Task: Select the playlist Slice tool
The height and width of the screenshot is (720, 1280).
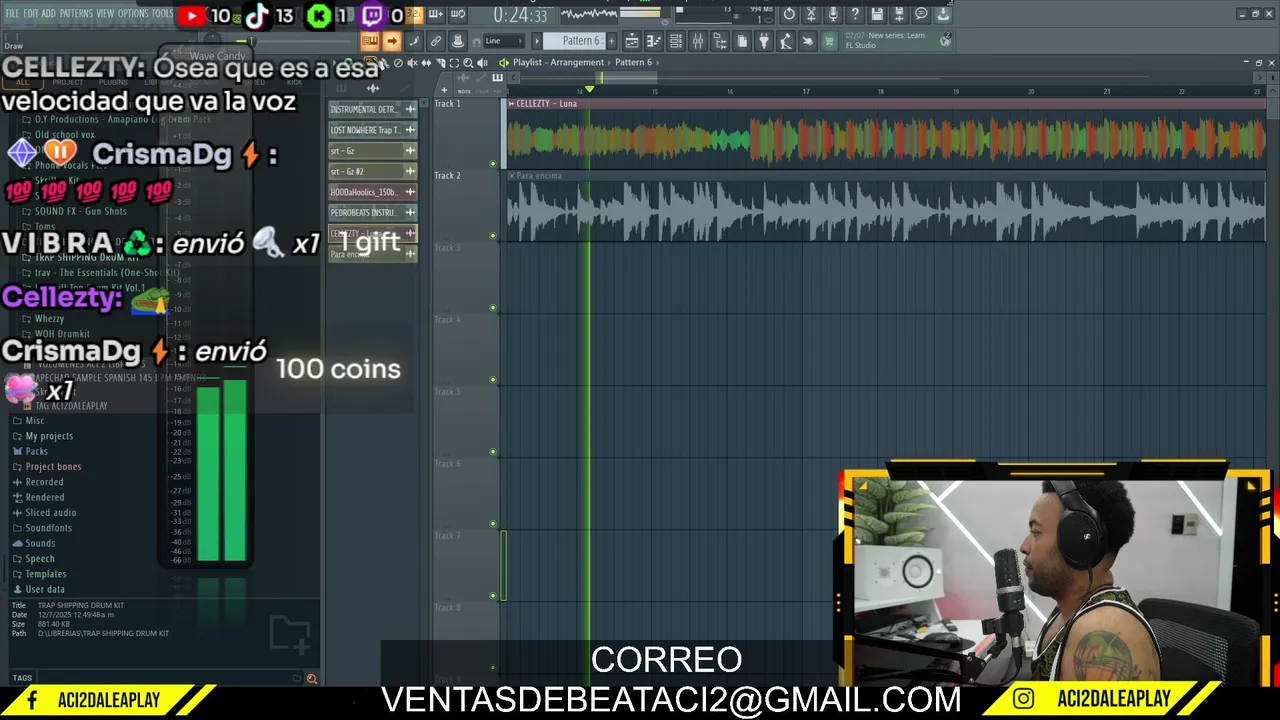Action: coord(441,62)
